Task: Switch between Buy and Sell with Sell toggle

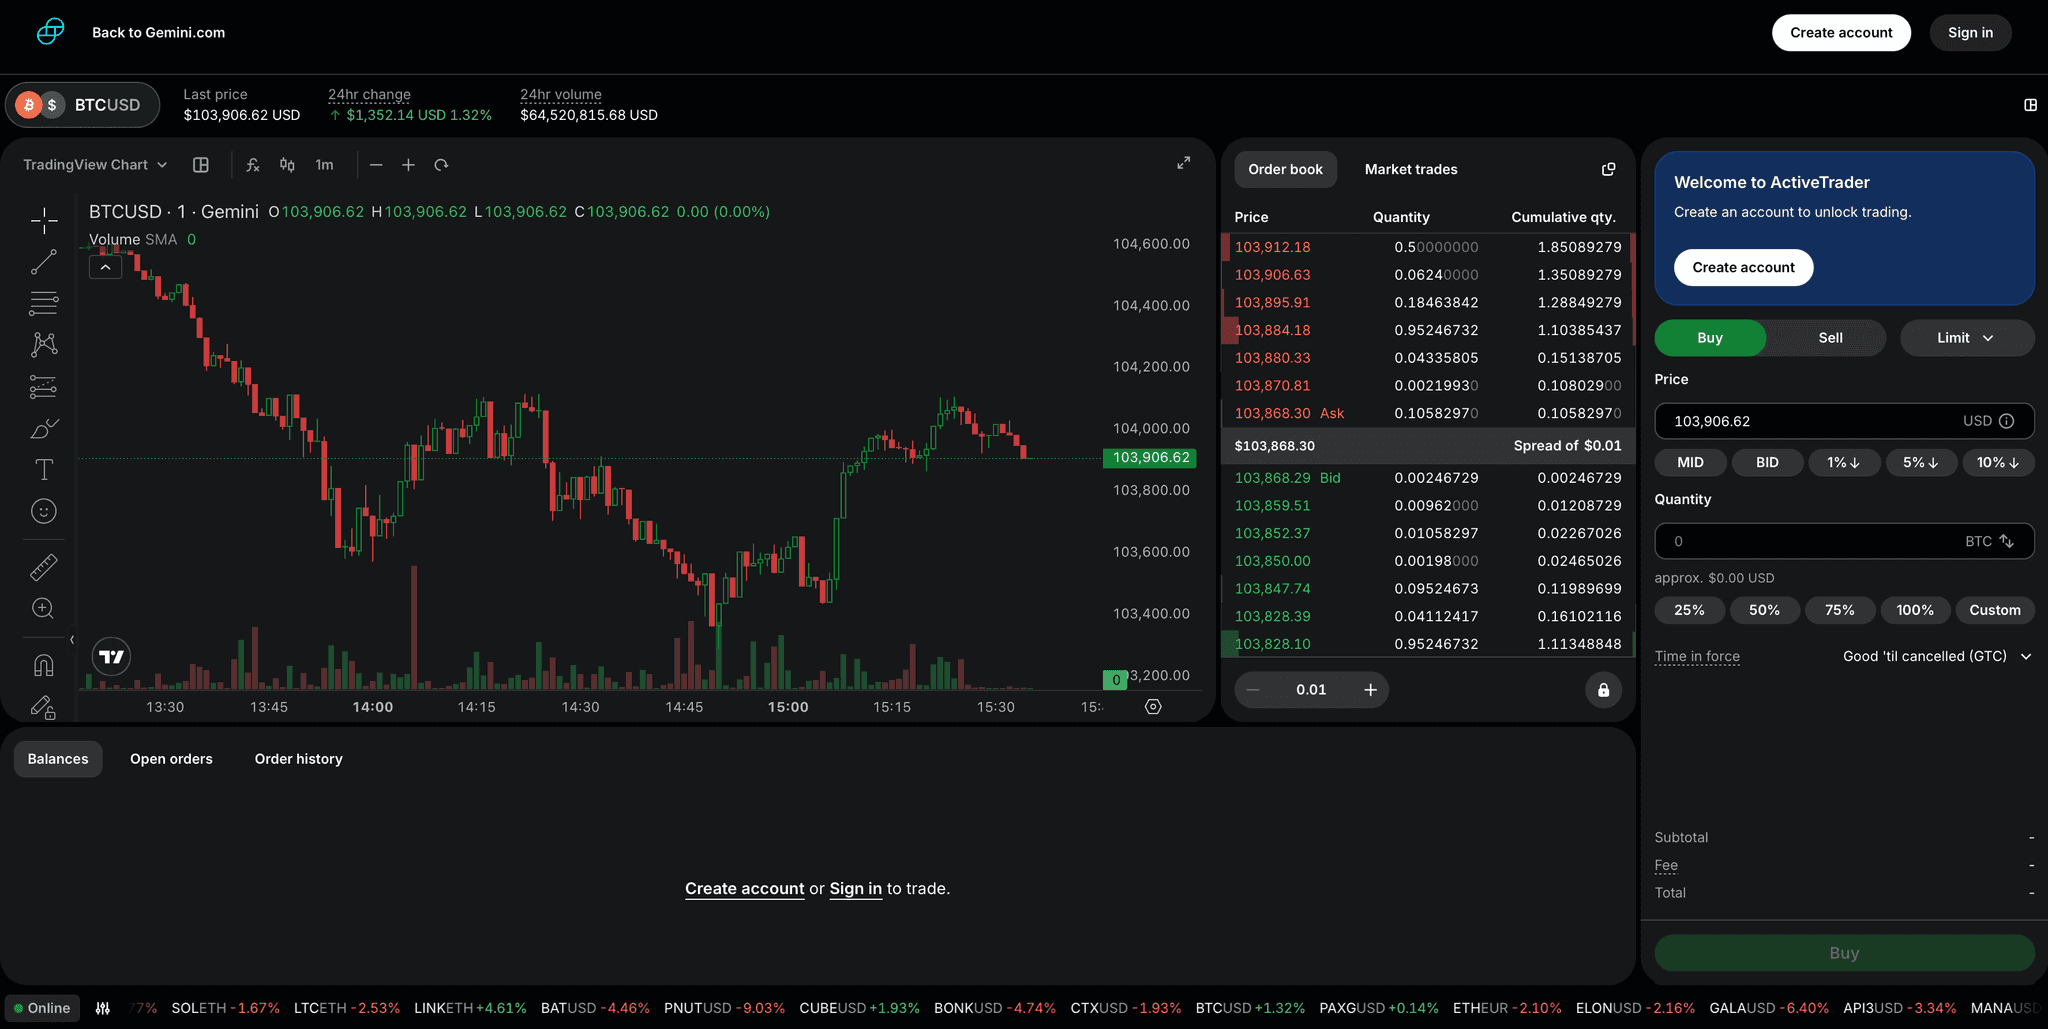Action: (x=1829, y=337)
